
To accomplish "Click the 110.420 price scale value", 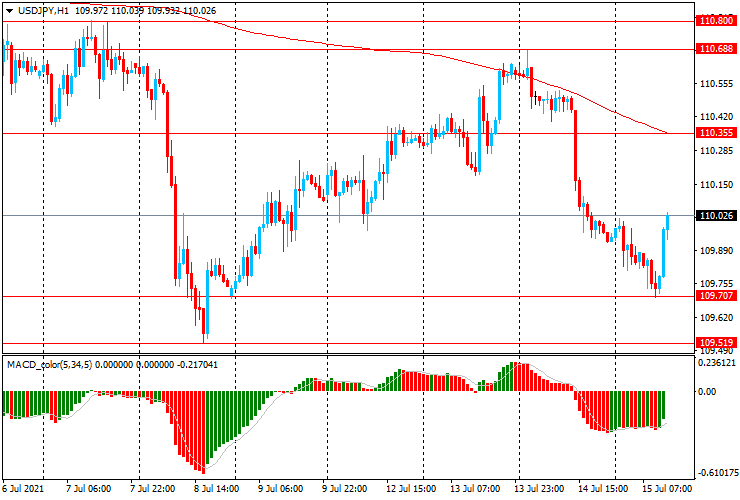I will point(716,116).
